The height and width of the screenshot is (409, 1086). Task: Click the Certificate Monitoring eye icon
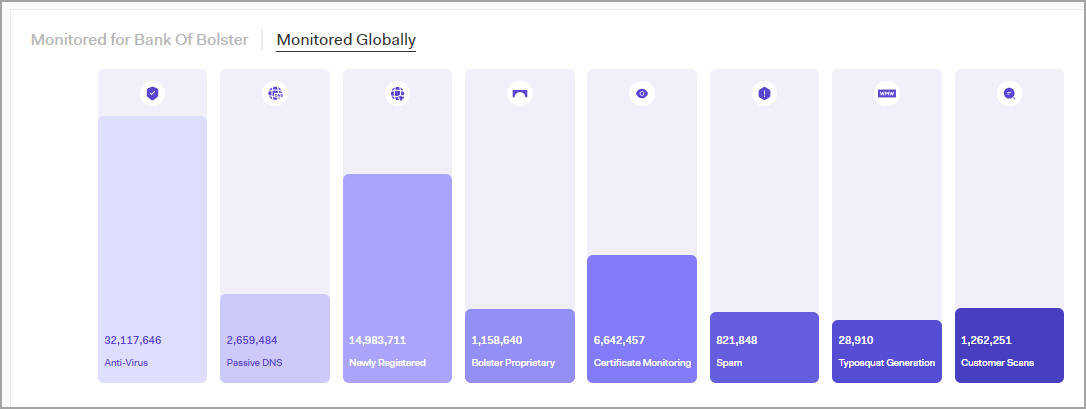[x=642, y=94]
